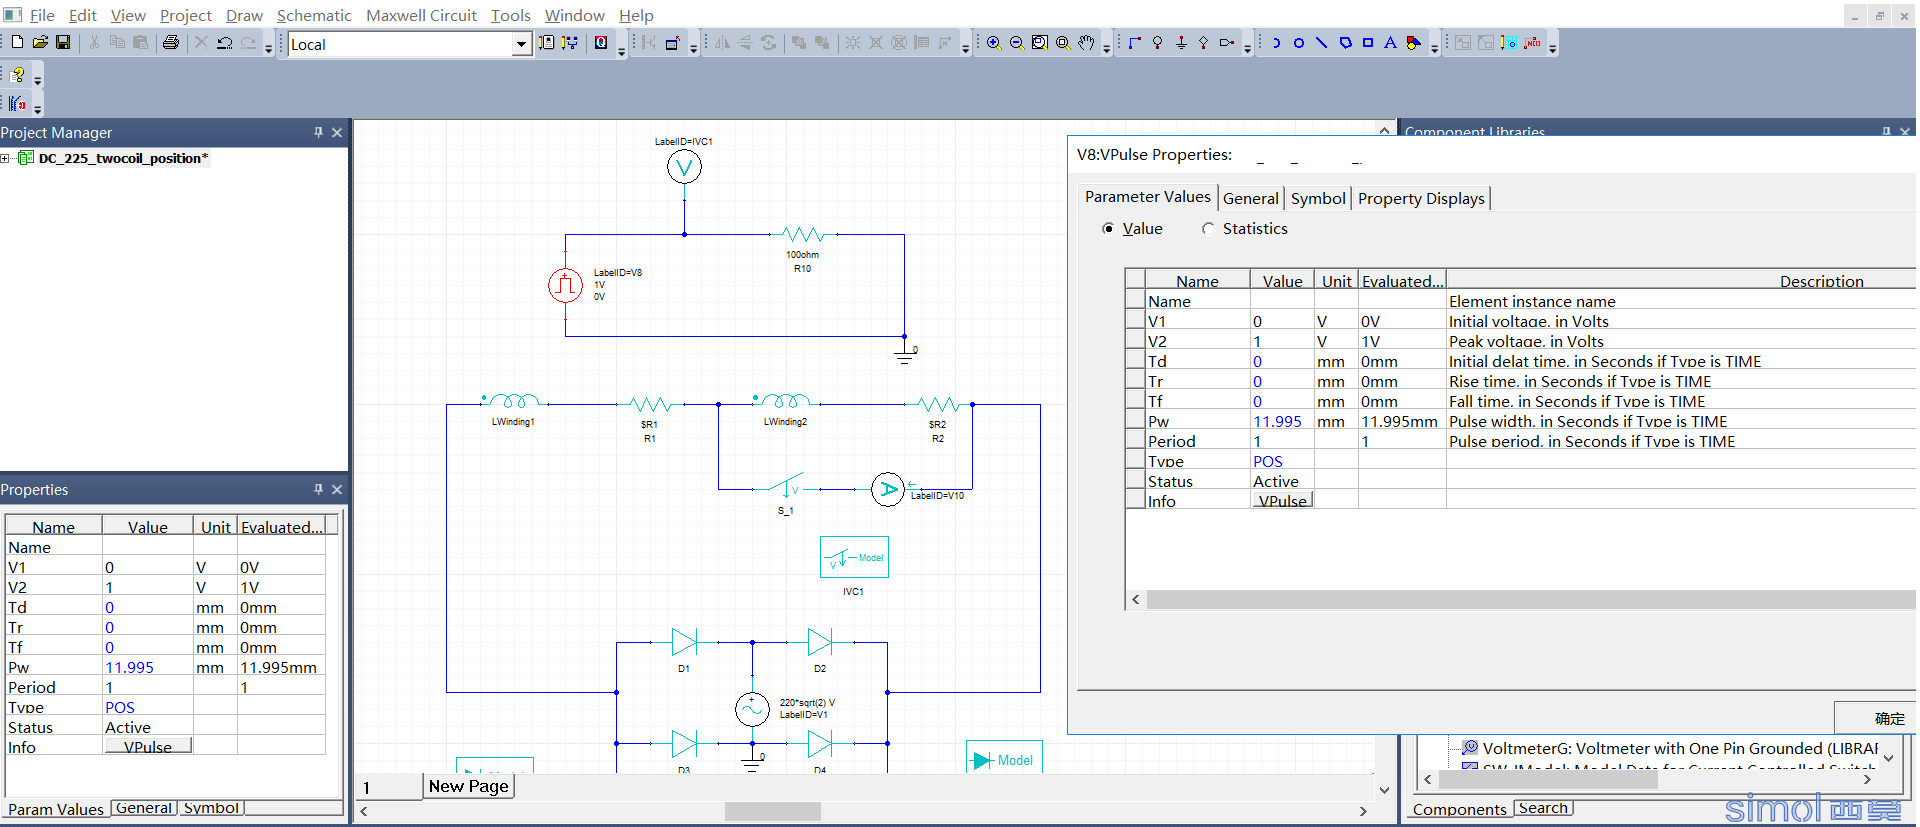Close the Project Manager panel
This screenshot has height=827, width=1920.
pos(337,132)
